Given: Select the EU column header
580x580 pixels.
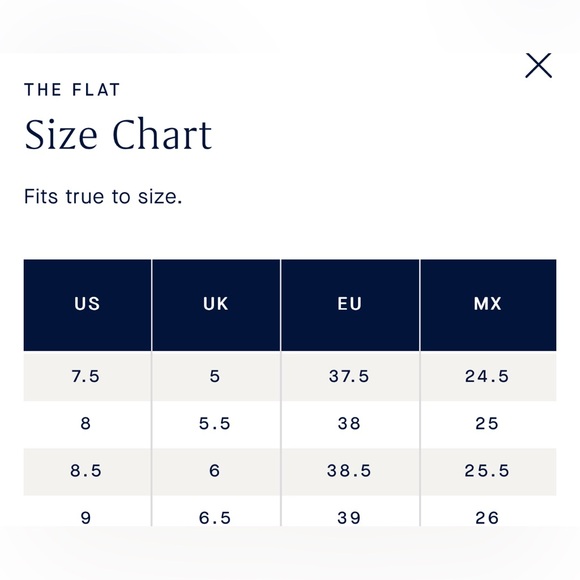Looking at the screenshot, I should [350, 305].
